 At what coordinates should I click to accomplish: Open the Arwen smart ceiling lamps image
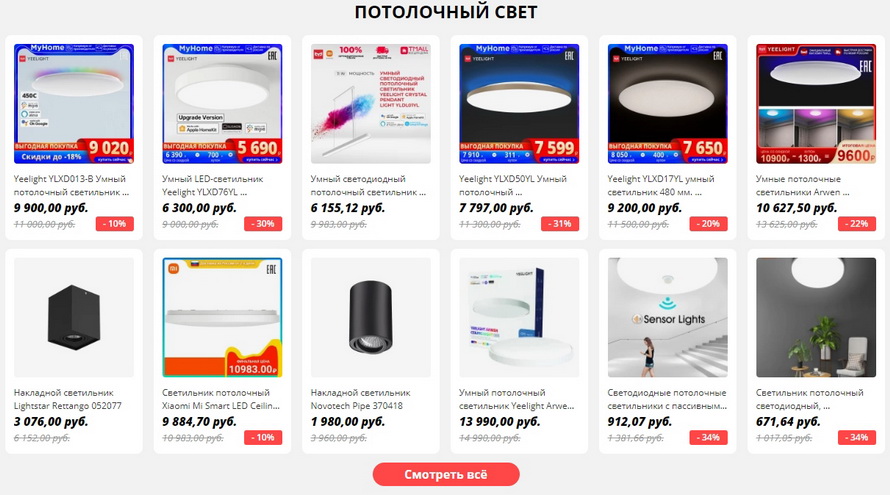[x=816, y=104]
